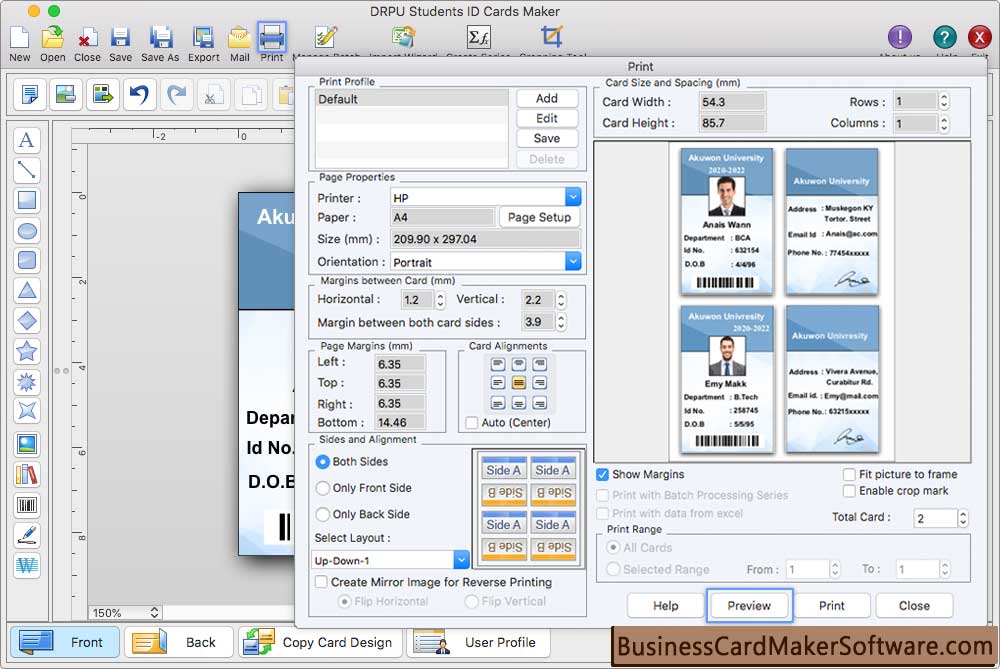Screen dimensions: 1000x669
Task: Open file using the Open folder icon
Action: (x=52, y=38)
